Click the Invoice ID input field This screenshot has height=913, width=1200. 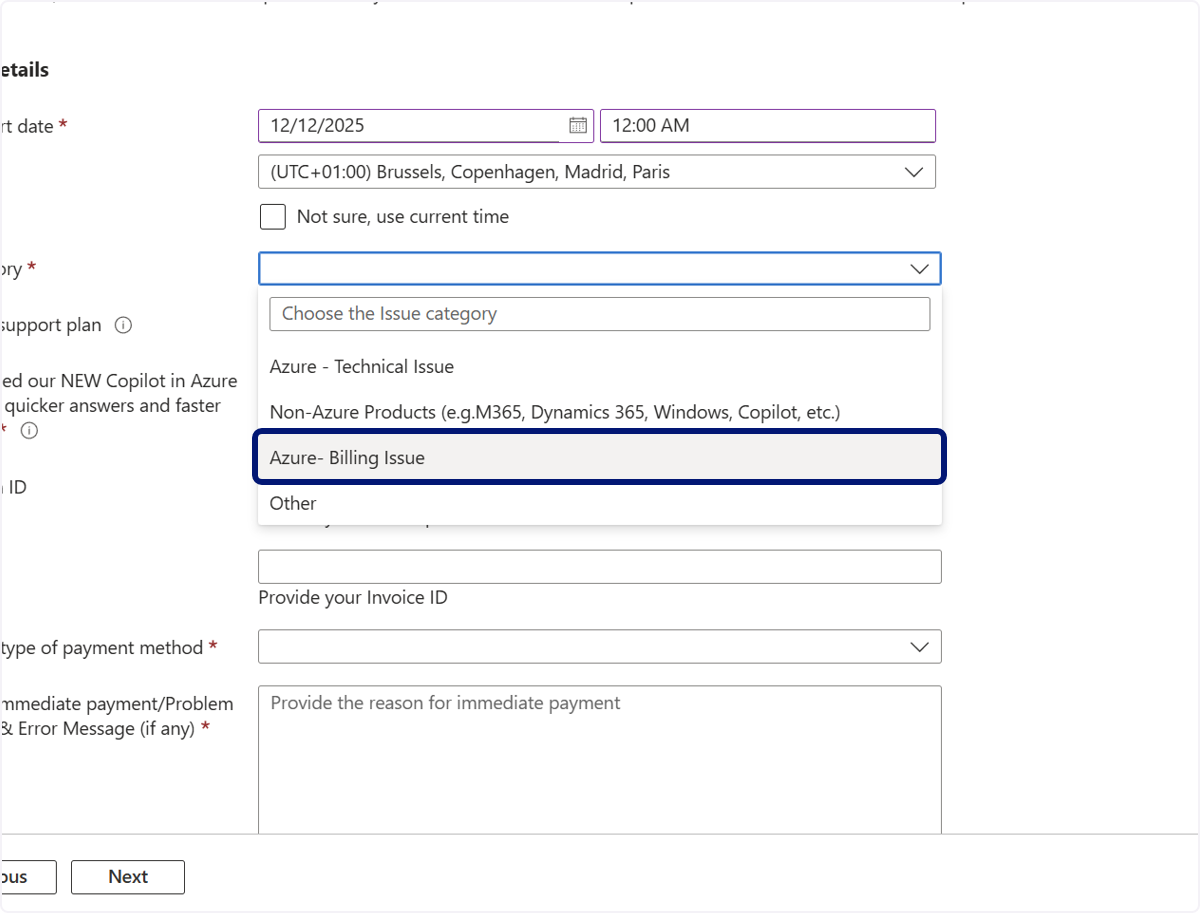coord(600,567)
